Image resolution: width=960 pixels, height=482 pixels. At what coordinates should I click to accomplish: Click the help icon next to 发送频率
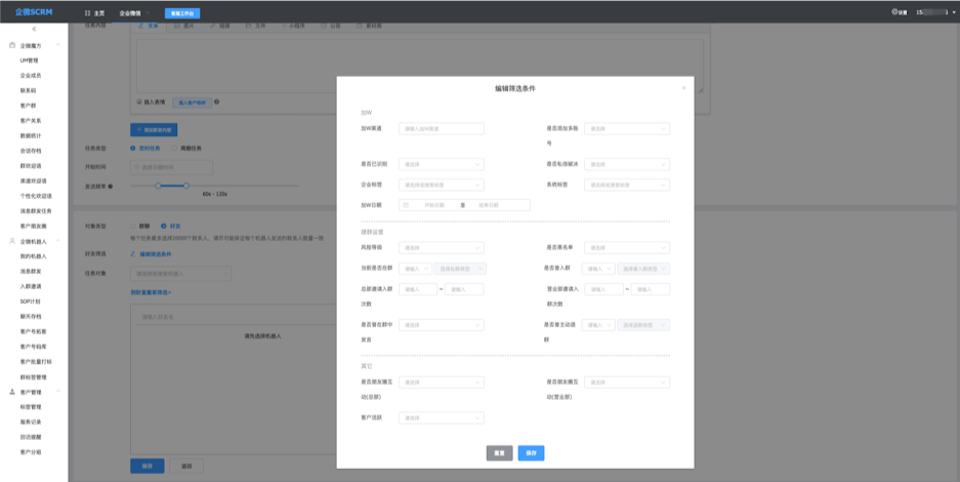tap(110, 186)
